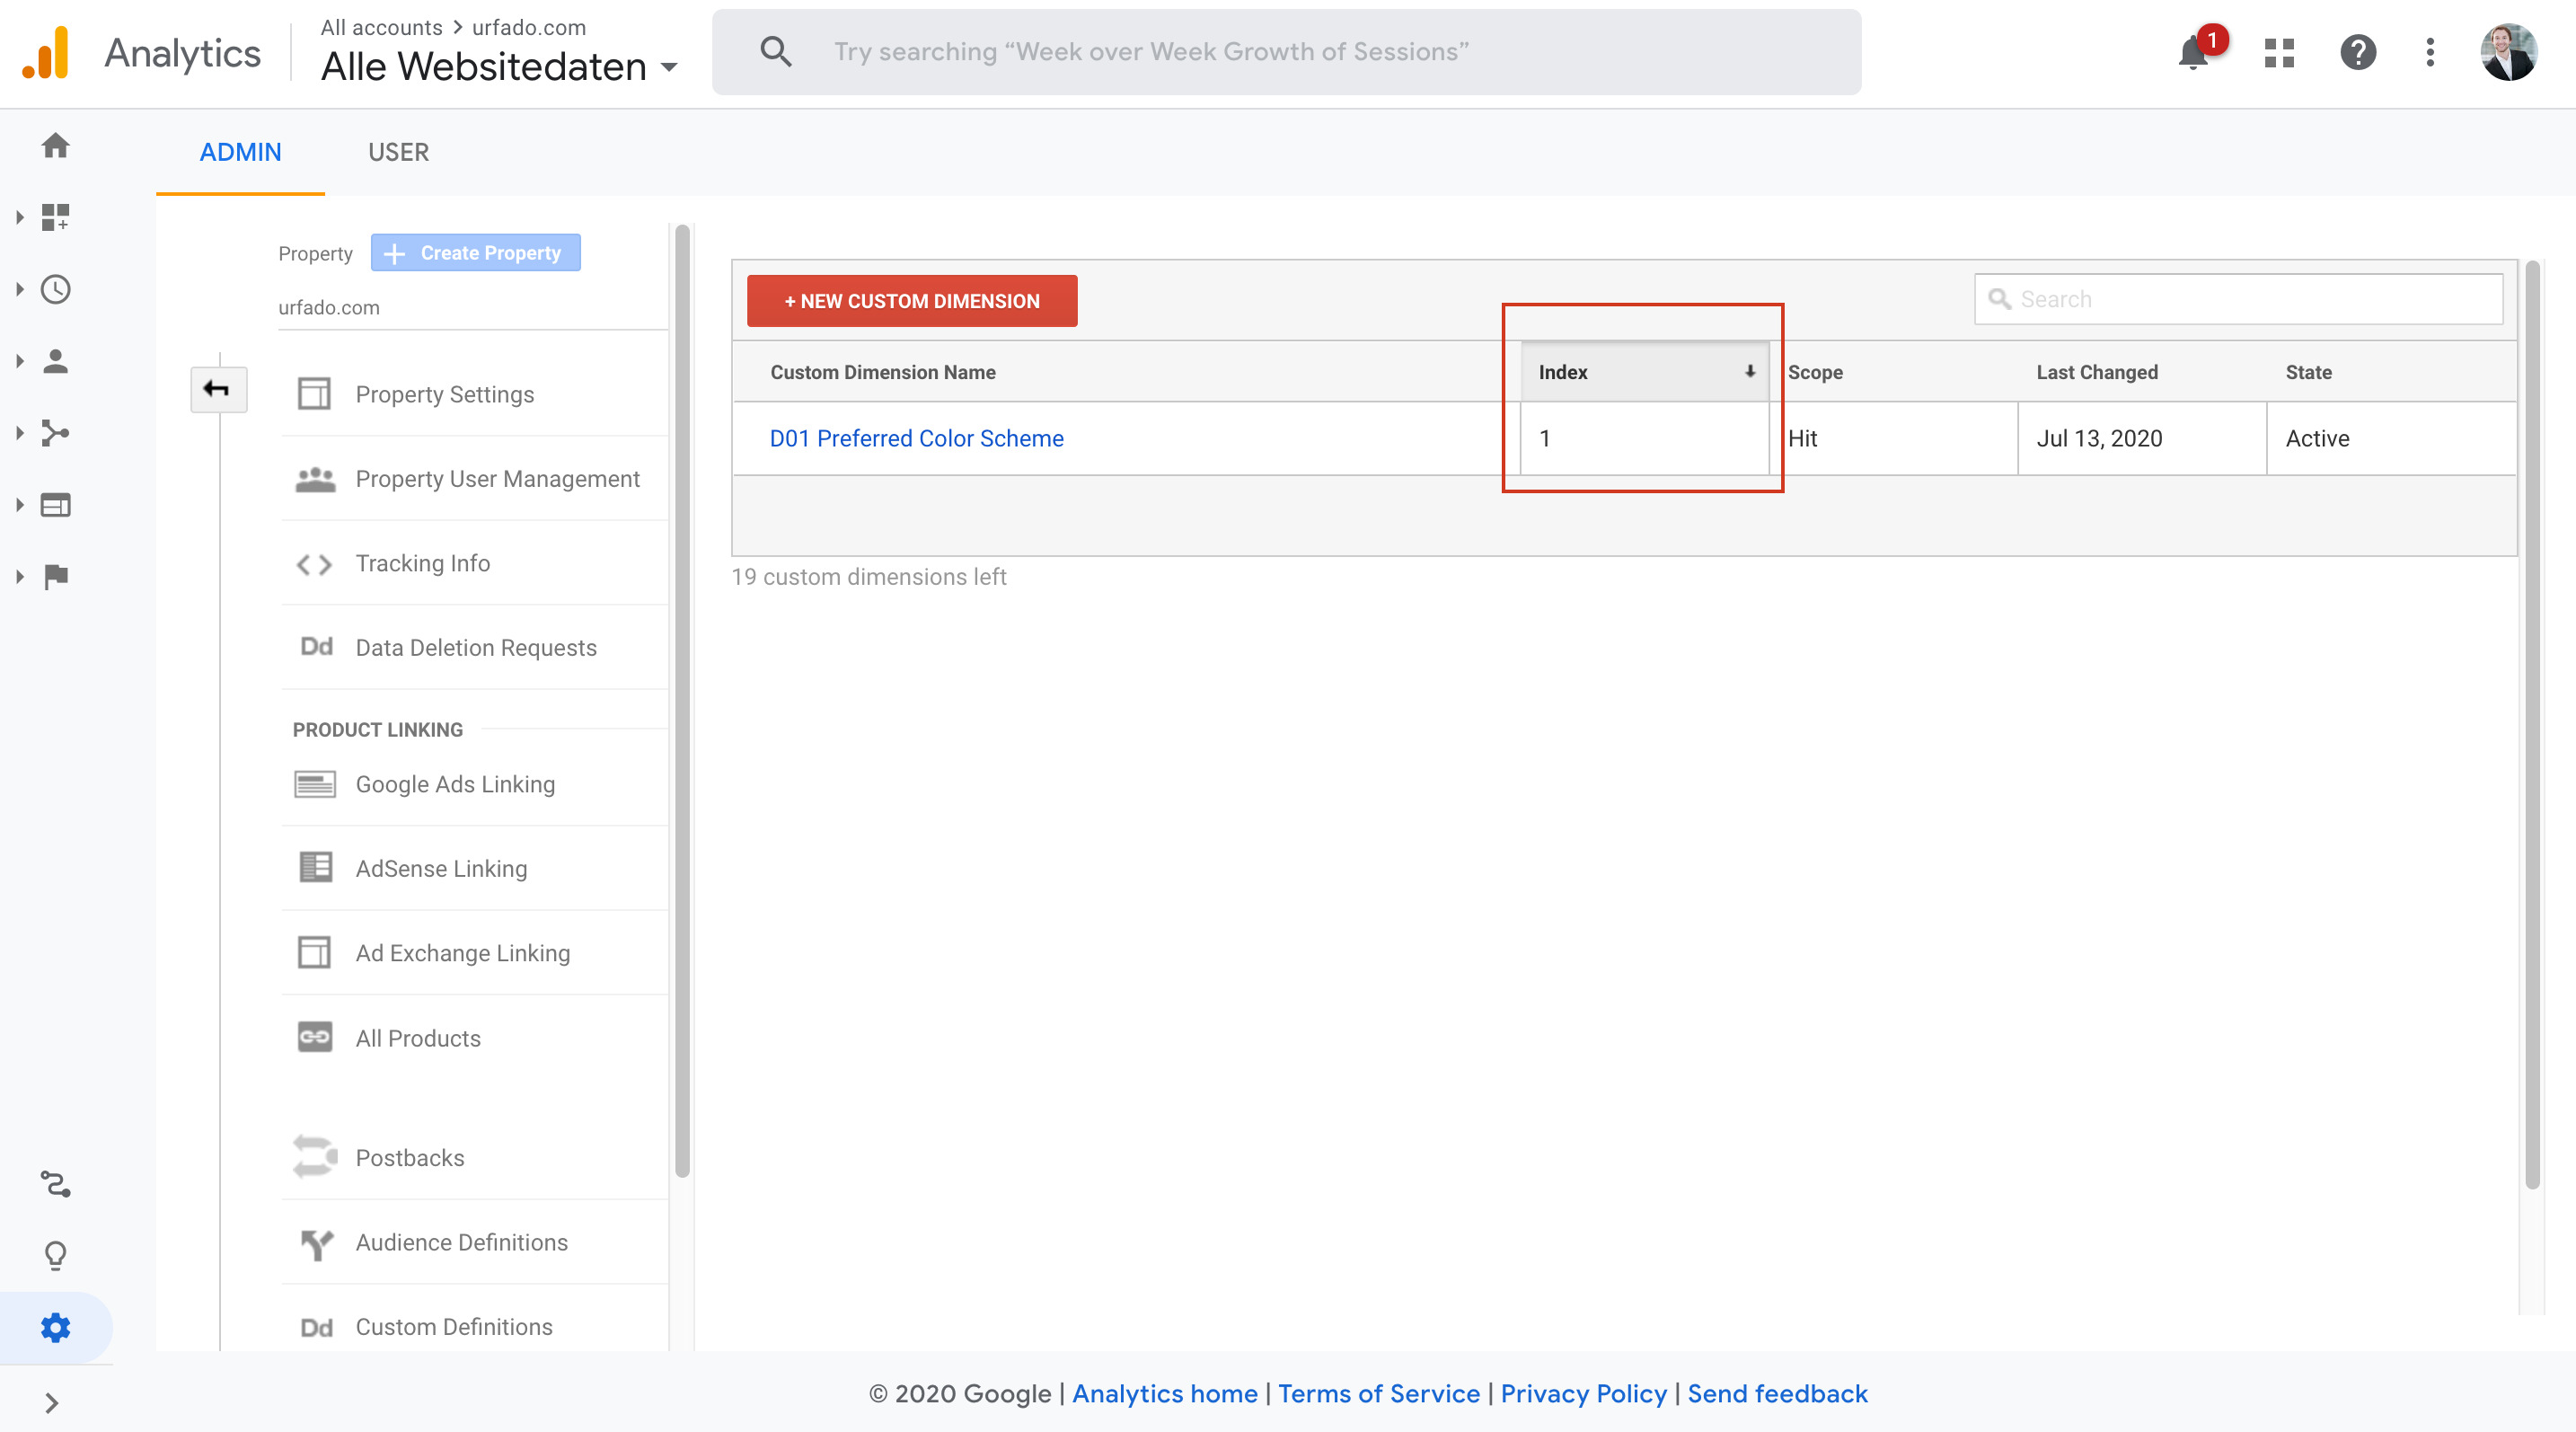Click the help question mark icon

[x=2357, y=52]
